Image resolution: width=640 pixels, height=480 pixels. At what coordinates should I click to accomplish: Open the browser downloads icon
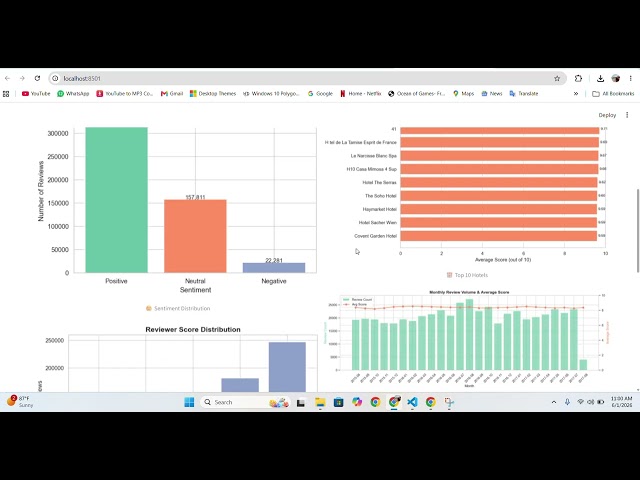[x=600, y=78]
